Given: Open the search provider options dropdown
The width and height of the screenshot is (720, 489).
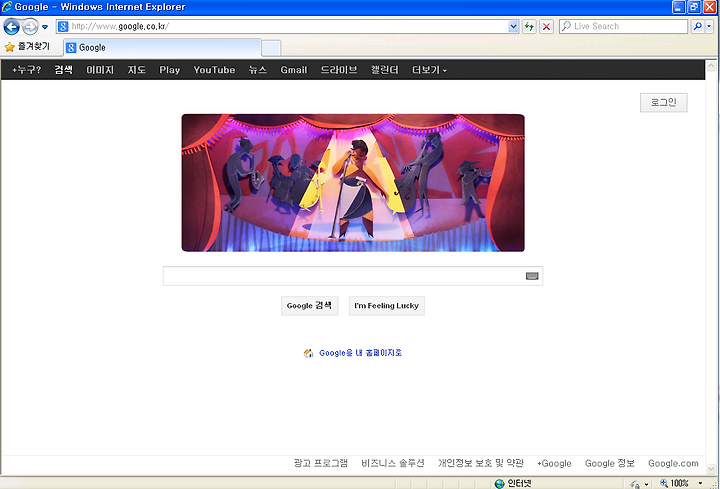Looking at the screenshot, I should [x=709, y=26].
